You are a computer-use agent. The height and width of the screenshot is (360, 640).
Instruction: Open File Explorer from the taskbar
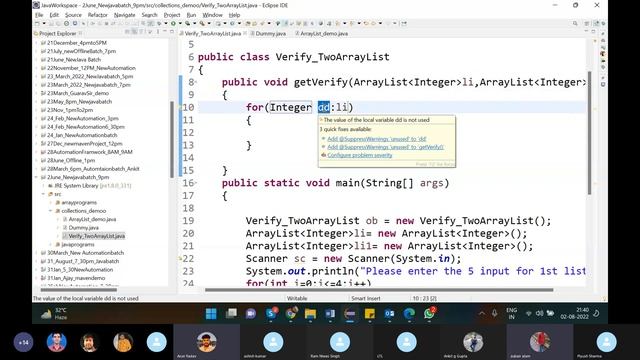pos(311,313)
